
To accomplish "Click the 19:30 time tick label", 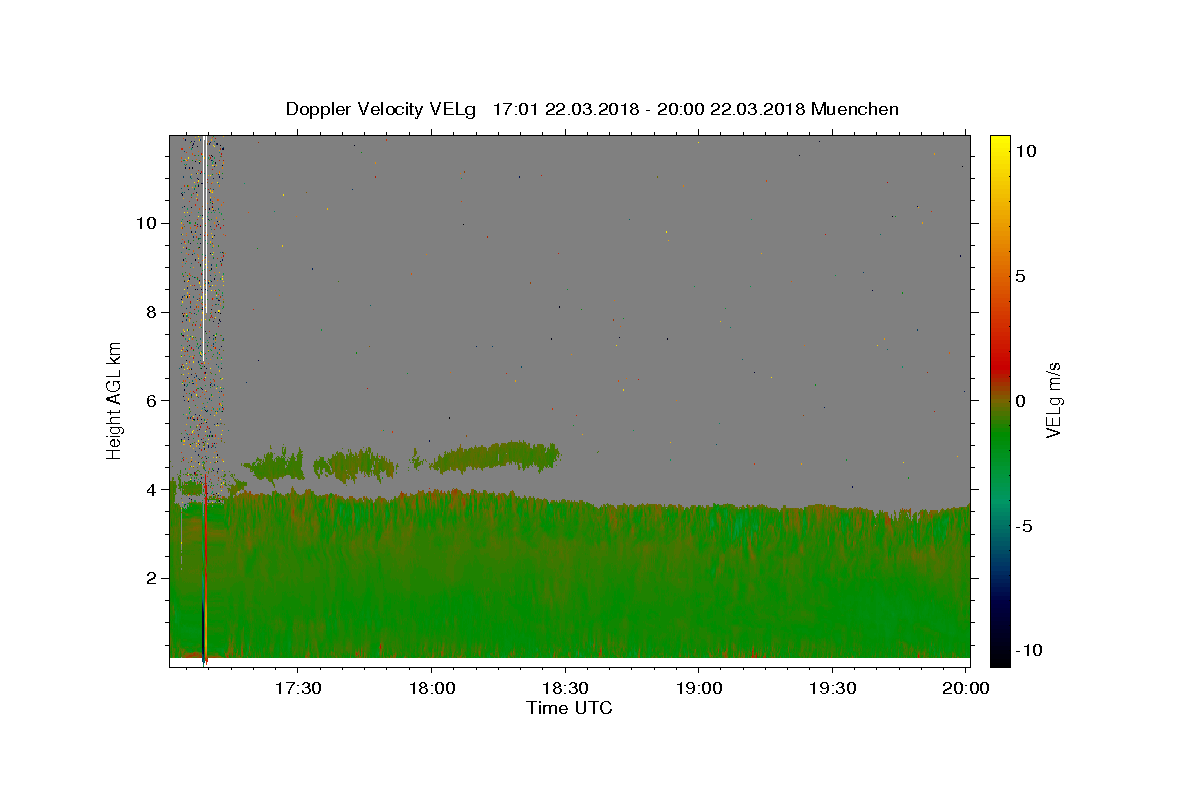I will coord(833,689).
